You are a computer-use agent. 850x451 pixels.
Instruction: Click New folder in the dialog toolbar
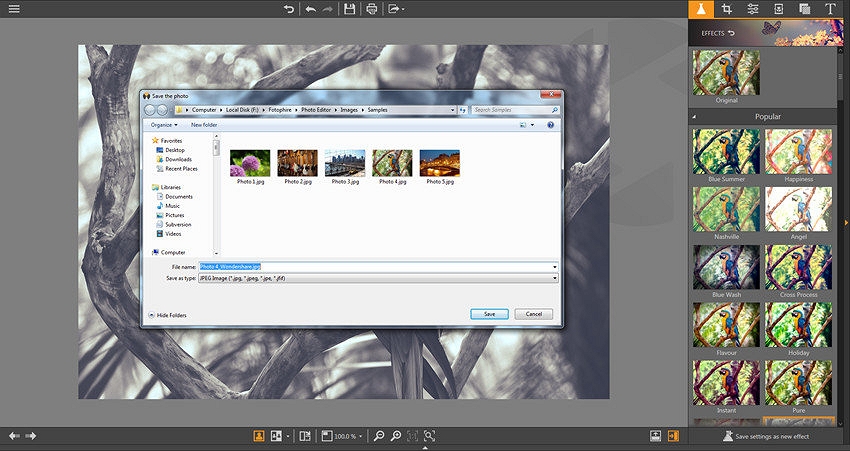click(x=204, y=125)
